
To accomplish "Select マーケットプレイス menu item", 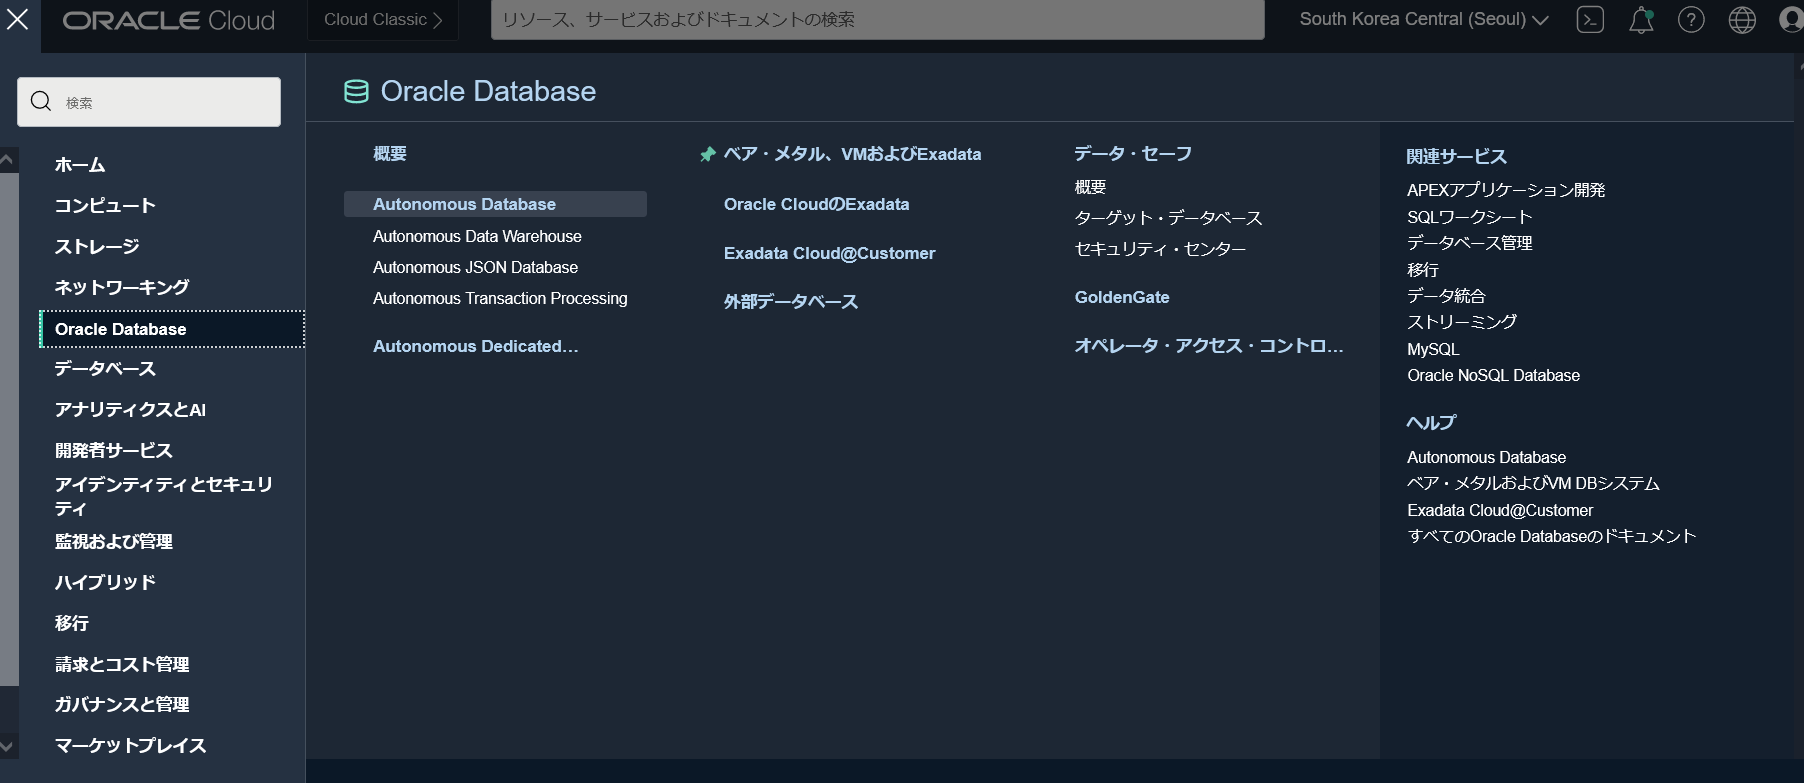I will click(x=130, y=746).
